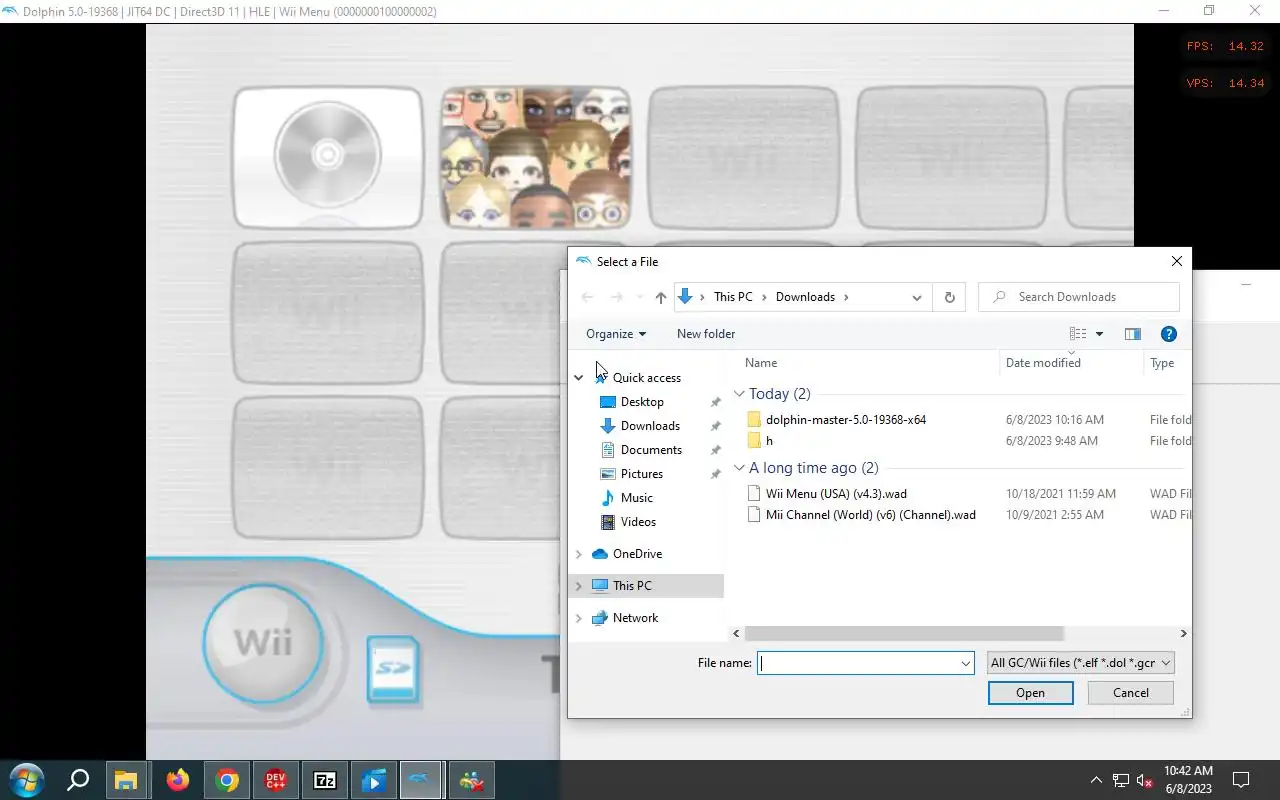Collapse the Quick access tree
Image resolution: width=1280 pixels, height=800 pixels.
click(579, 378)
